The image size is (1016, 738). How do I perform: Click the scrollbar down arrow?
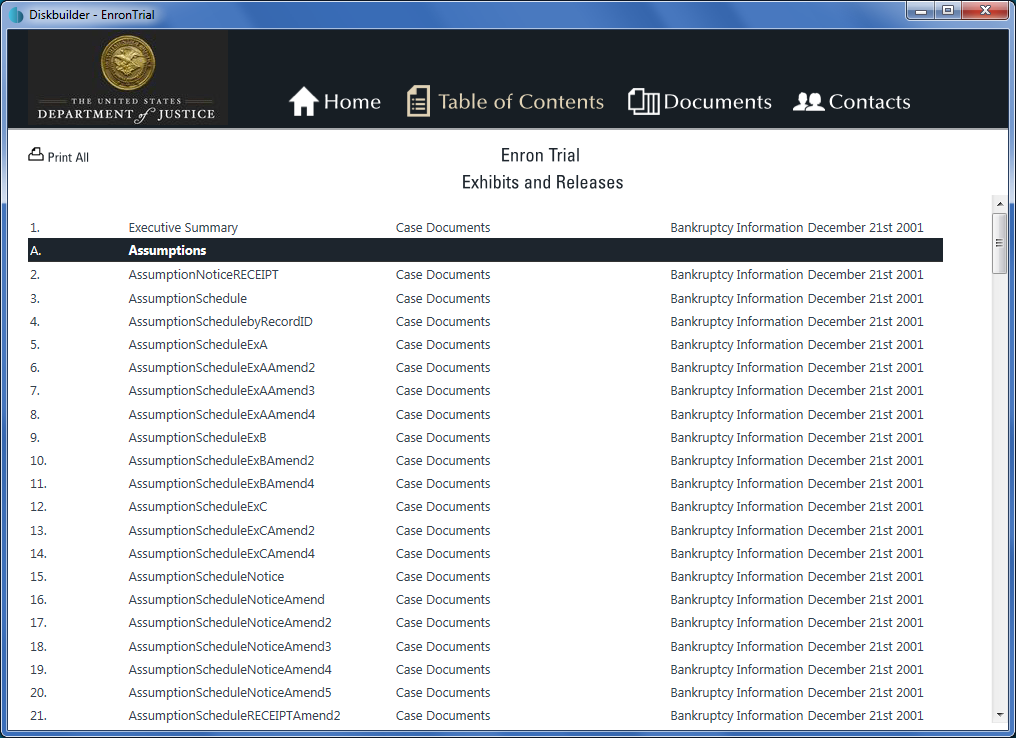click(1000, 715)
